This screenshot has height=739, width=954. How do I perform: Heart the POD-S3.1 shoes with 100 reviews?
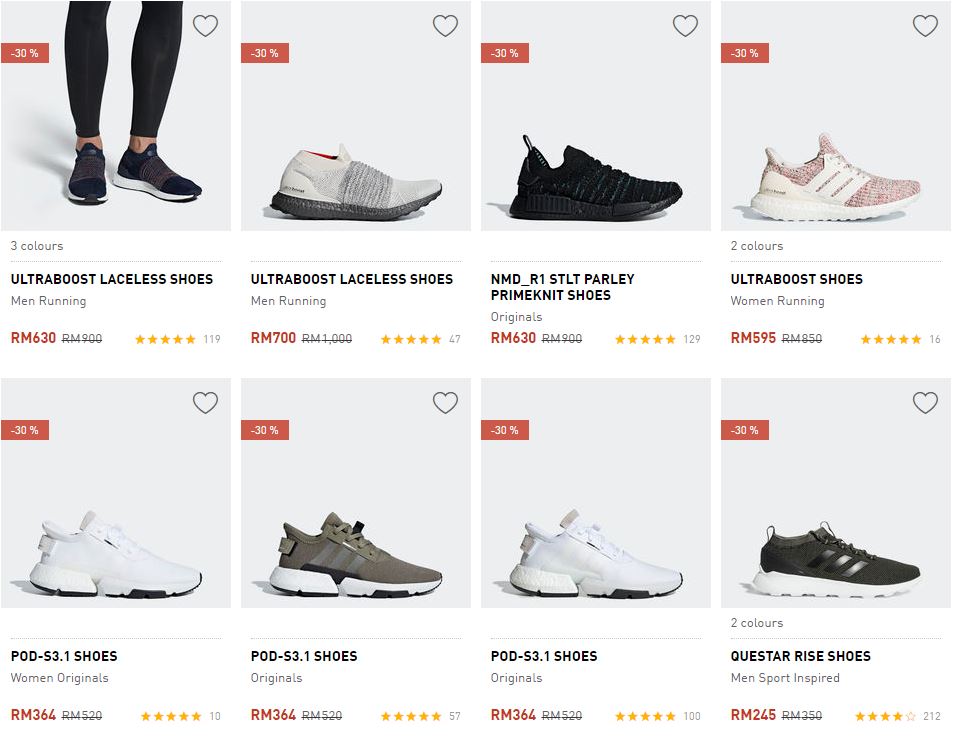point(685,403)
